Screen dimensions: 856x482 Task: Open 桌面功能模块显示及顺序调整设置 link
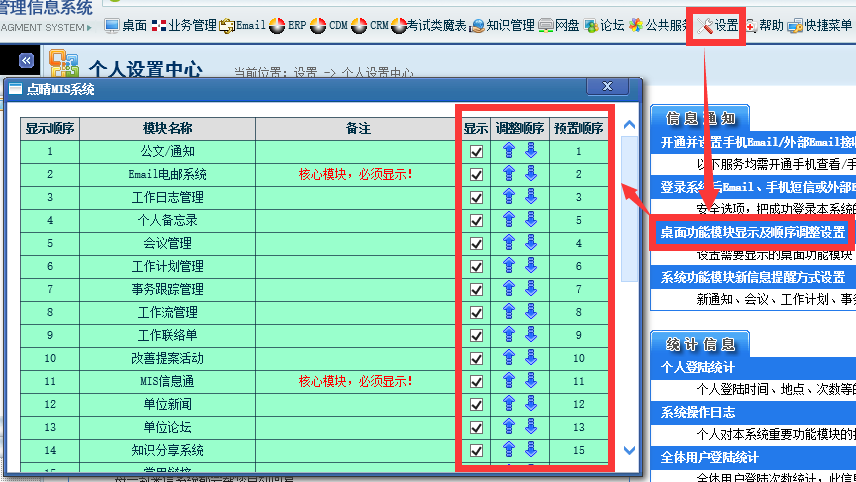pos(753,232)
